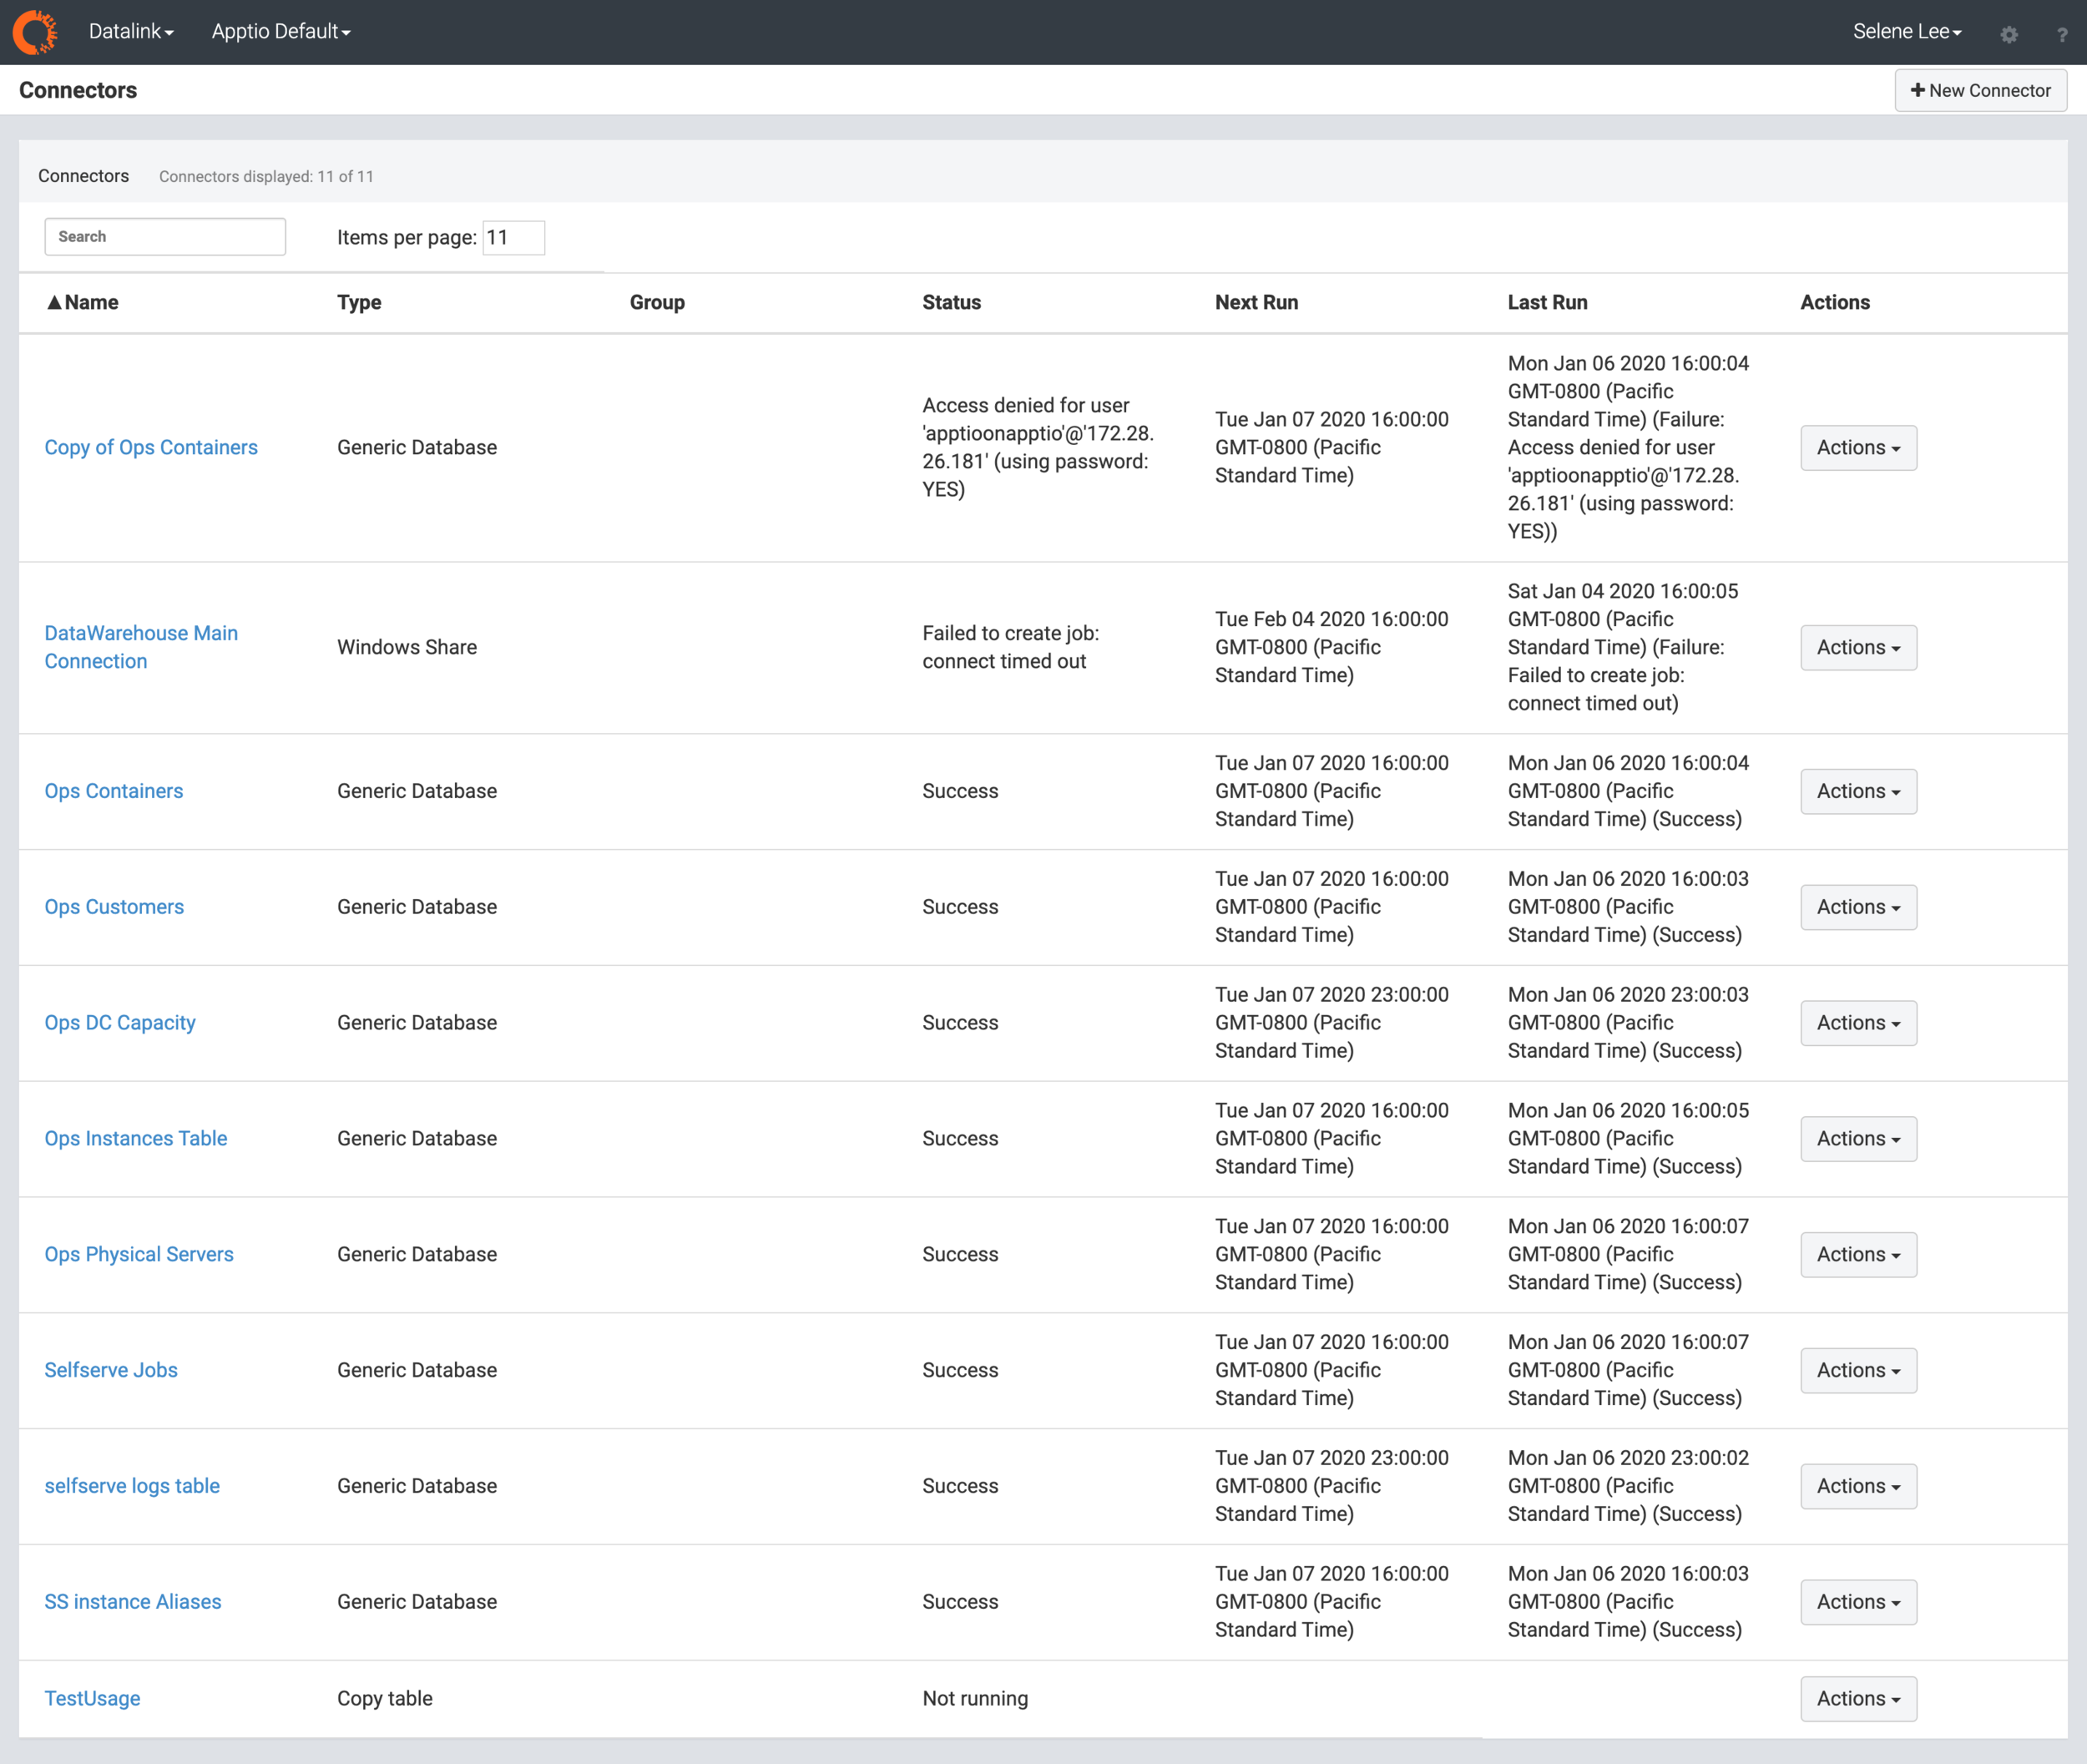Open the Datalink dropdown menu
This screenshot has height=1764, width=2087.
pyautogui.click(x=131, y=32)
